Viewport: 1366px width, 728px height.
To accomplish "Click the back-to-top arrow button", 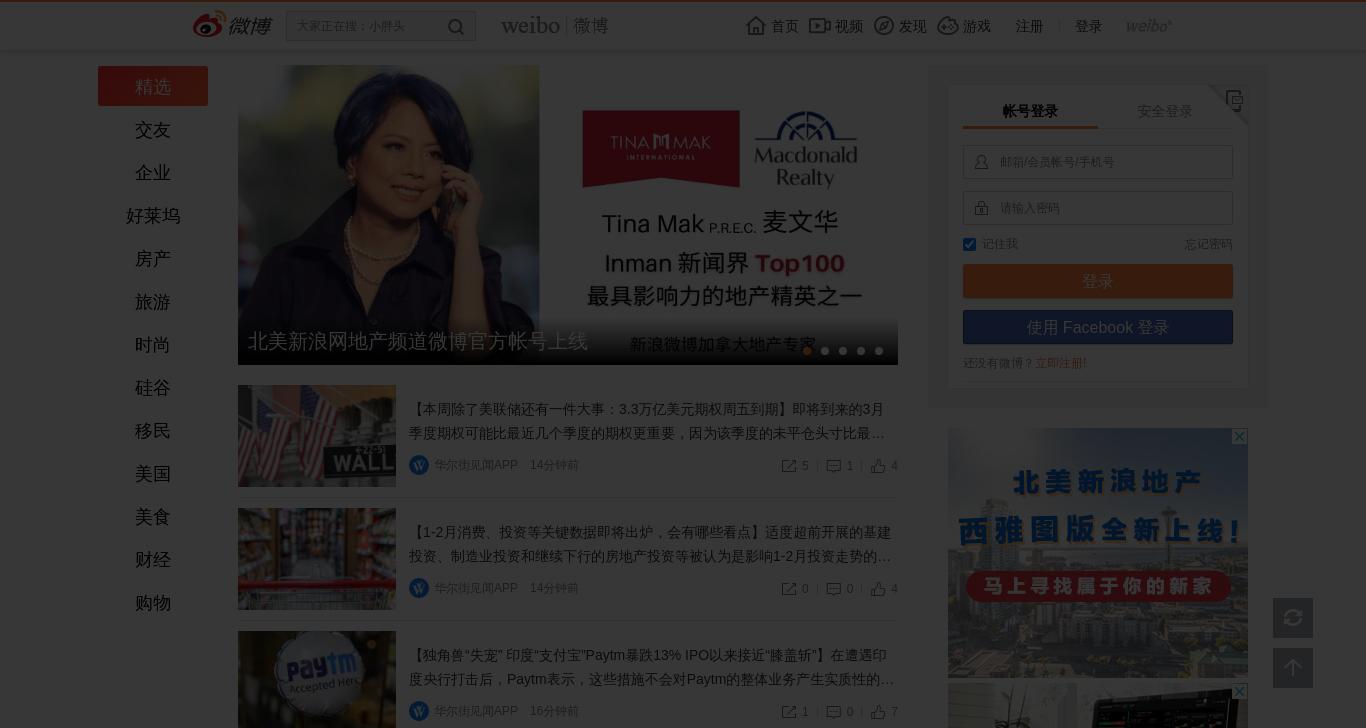I will (1293, 668).
